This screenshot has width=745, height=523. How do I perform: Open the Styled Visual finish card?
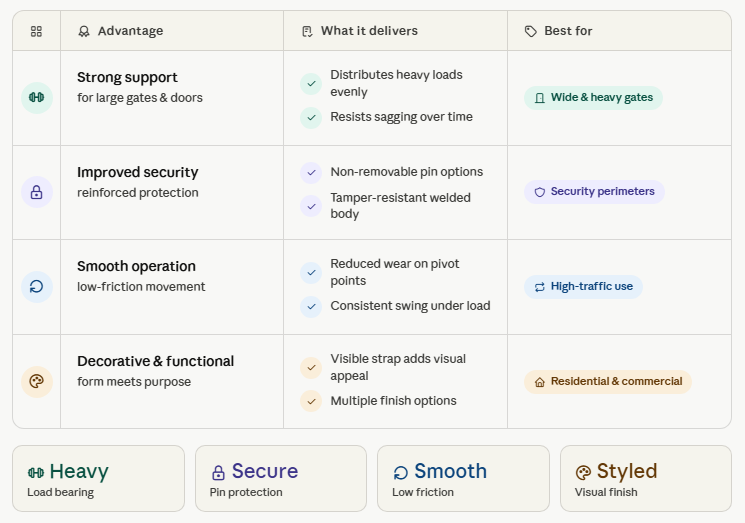click(646, 478)
